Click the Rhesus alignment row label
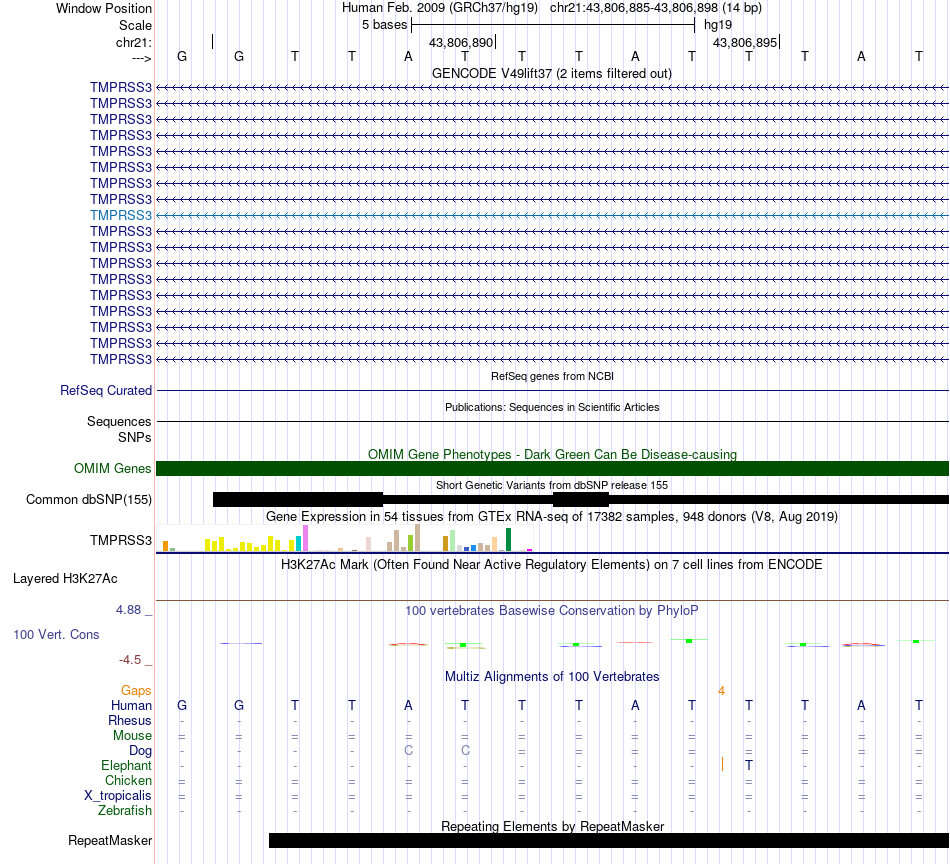Image resolution: width=950 pixels, height=864 pixels. (130, 720)
